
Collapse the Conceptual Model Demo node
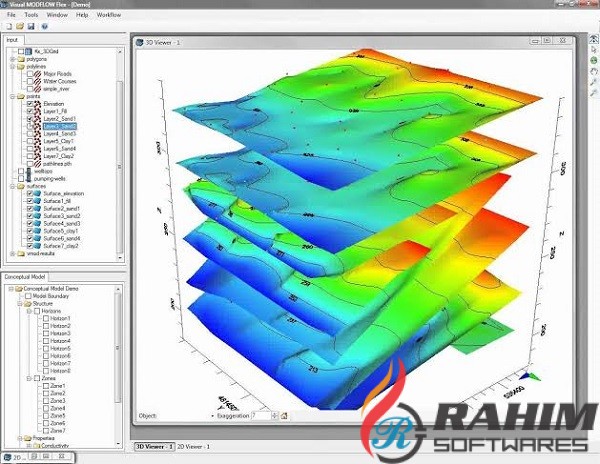click(11, 288)
